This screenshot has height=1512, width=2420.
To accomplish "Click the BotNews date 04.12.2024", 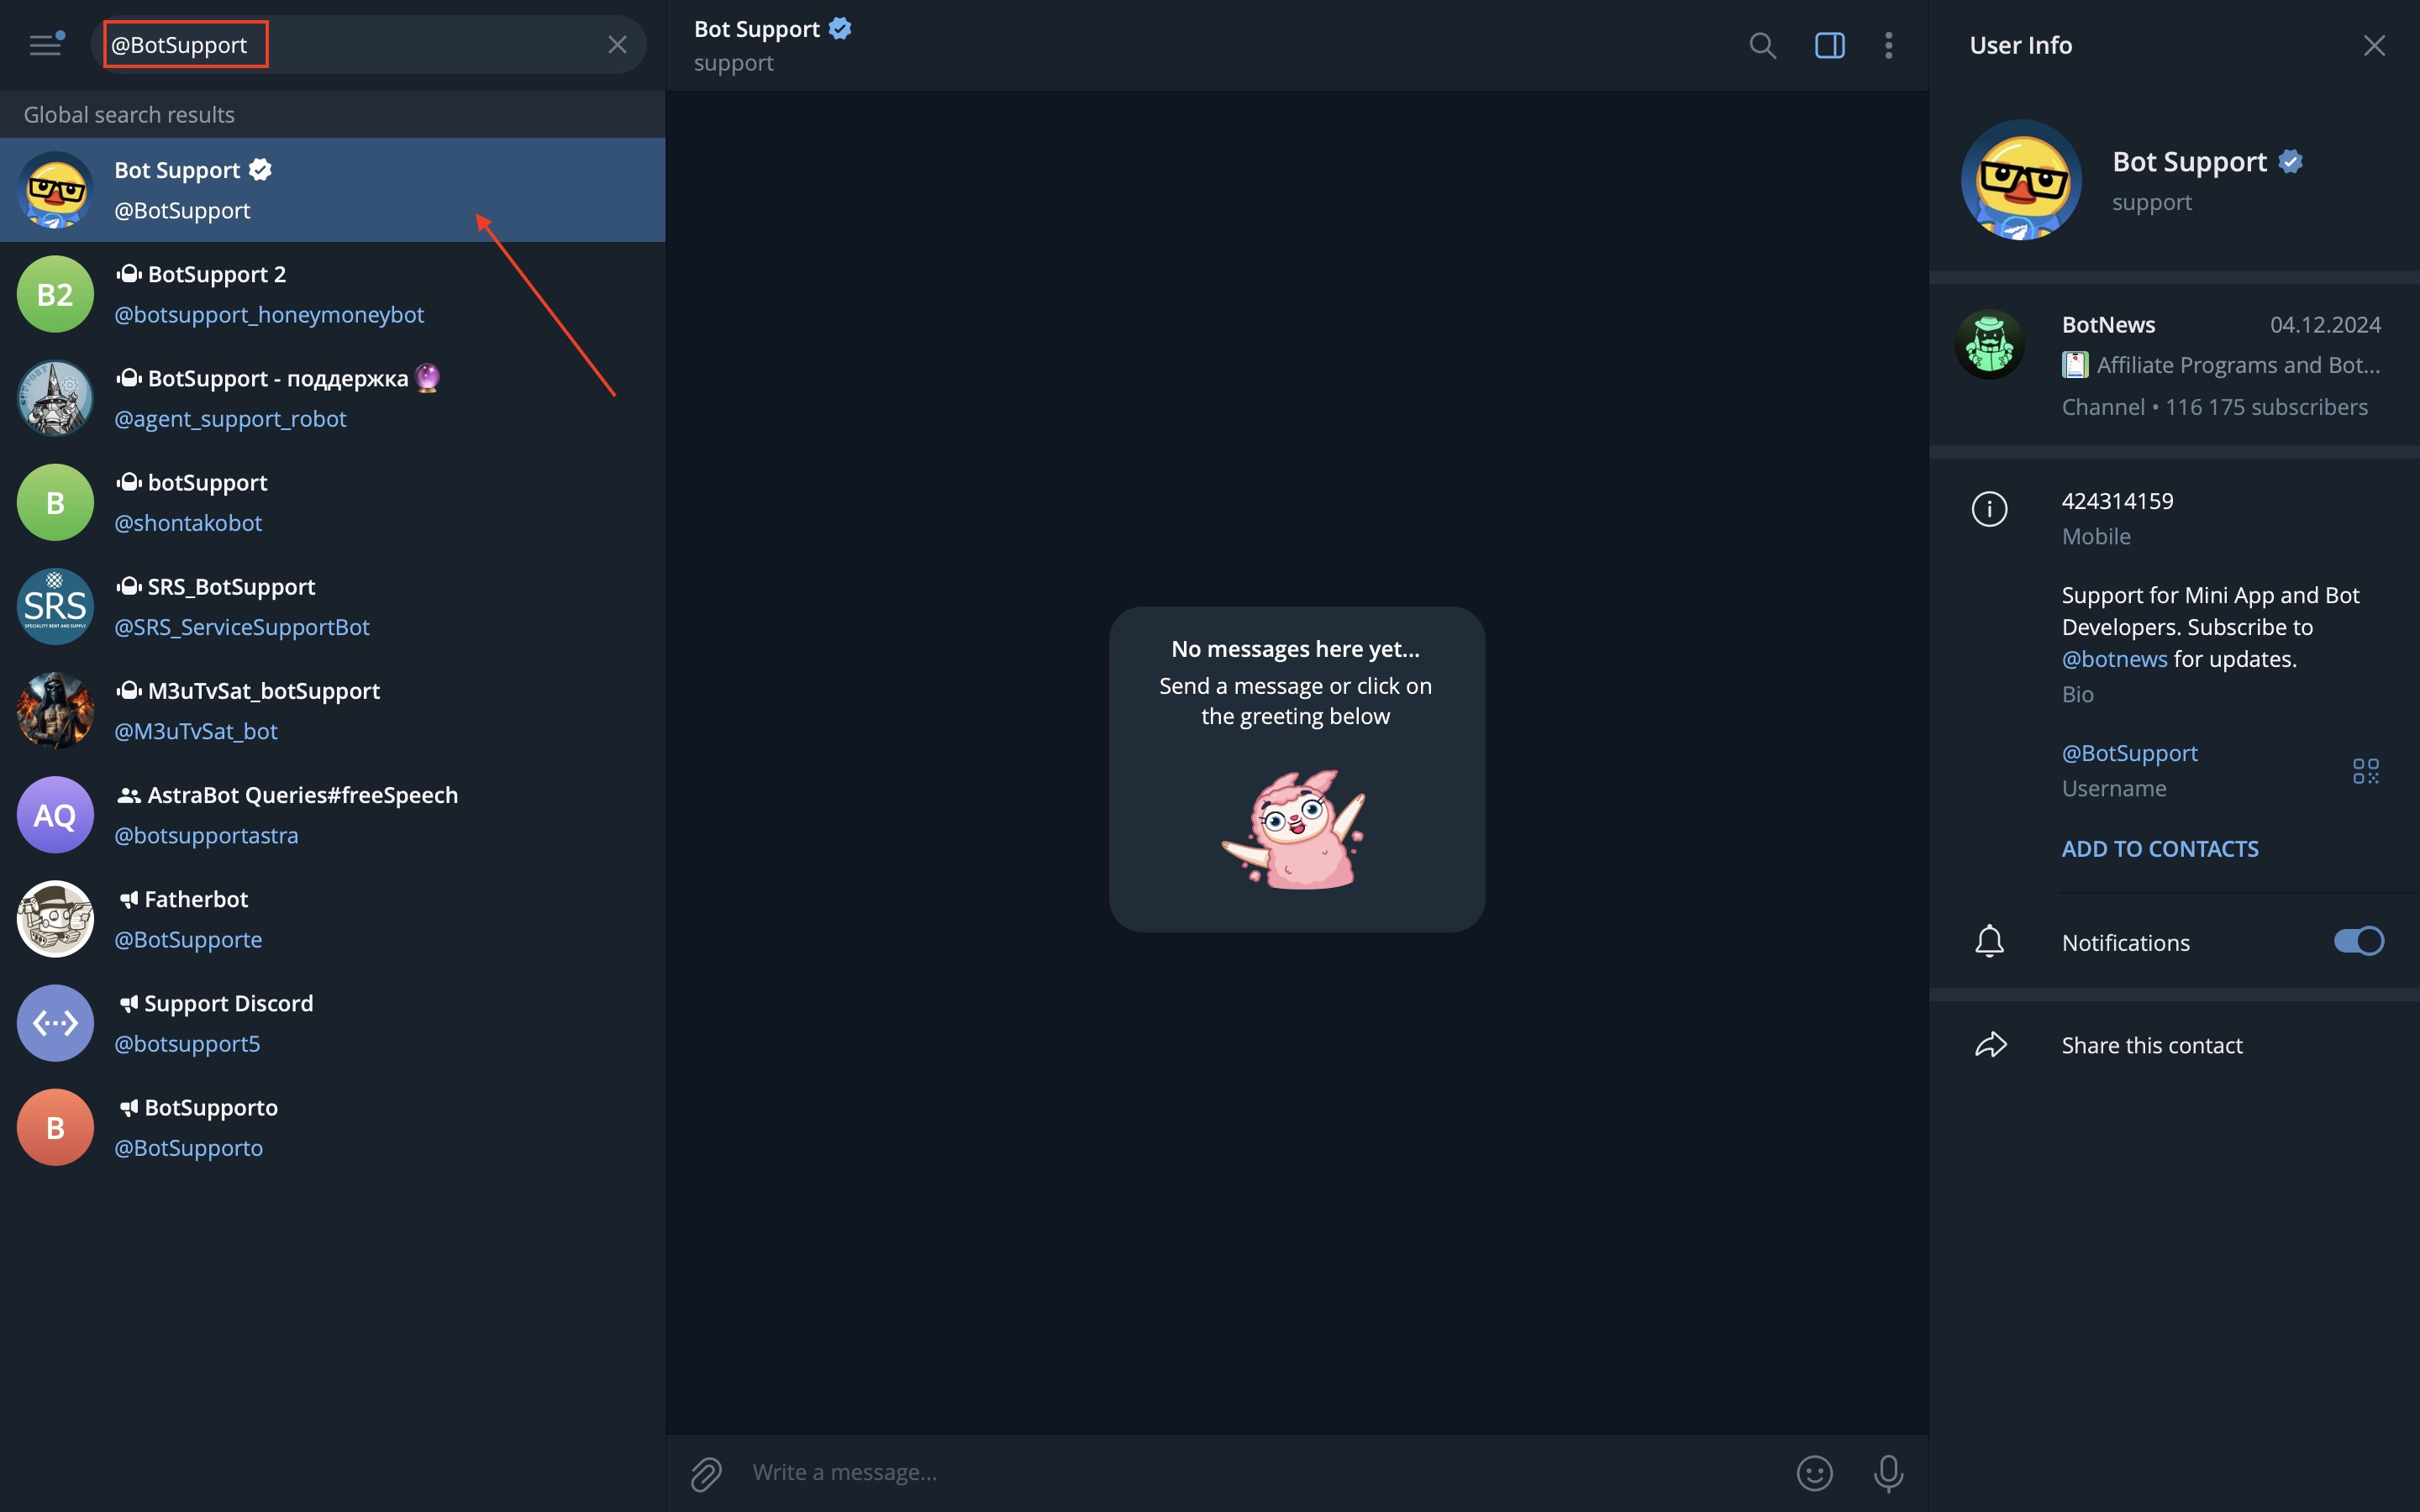I will point(2325,325).
